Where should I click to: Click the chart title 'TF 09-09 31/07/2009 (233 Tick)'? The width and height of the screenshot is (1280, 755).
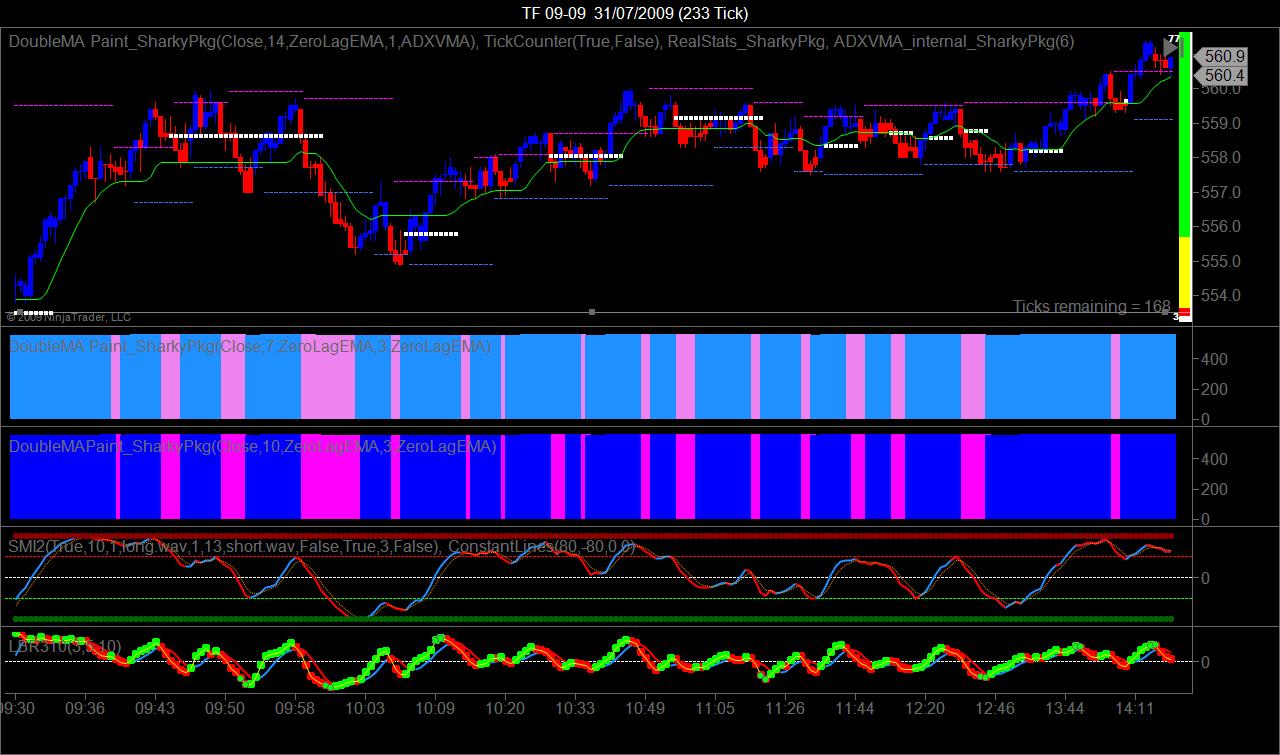[x=634, y=13]
